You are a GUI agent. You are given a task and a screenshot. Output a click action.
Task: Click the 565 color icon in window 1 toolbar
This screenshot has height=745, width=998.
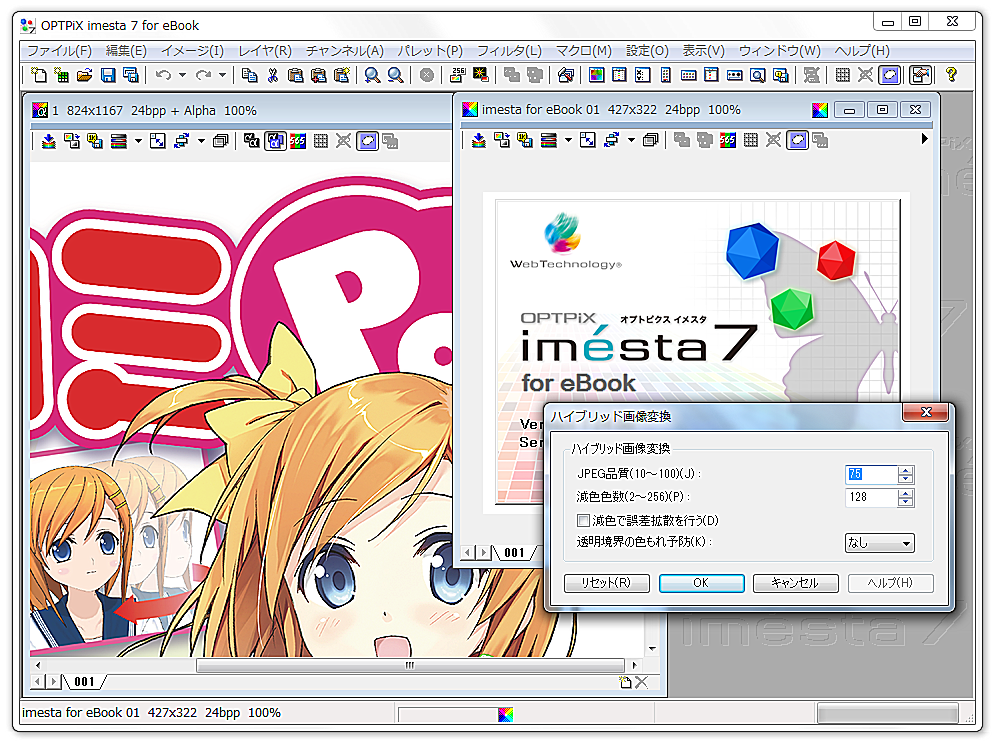298,141
